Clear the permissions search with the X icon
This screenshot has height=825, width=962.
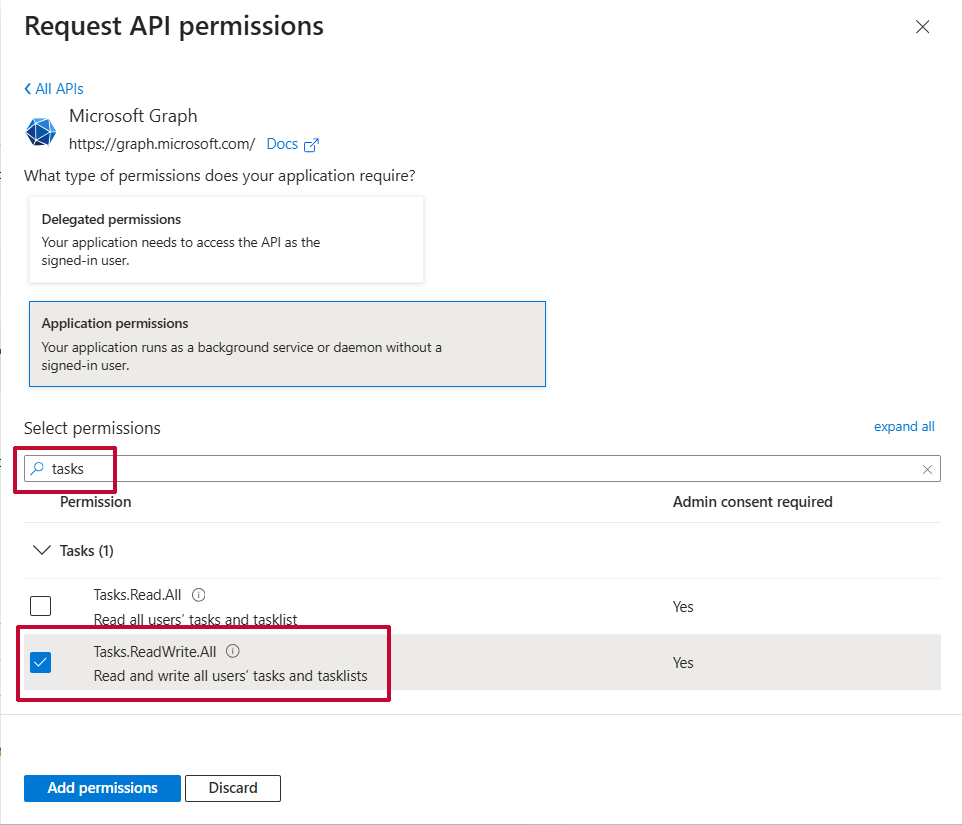[x=927, y=469]
